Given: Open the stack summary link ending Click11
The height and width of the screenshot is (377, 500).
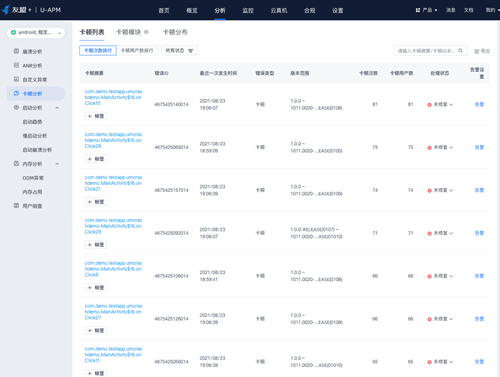Looking at the screenshot, I should coord(113,355).
